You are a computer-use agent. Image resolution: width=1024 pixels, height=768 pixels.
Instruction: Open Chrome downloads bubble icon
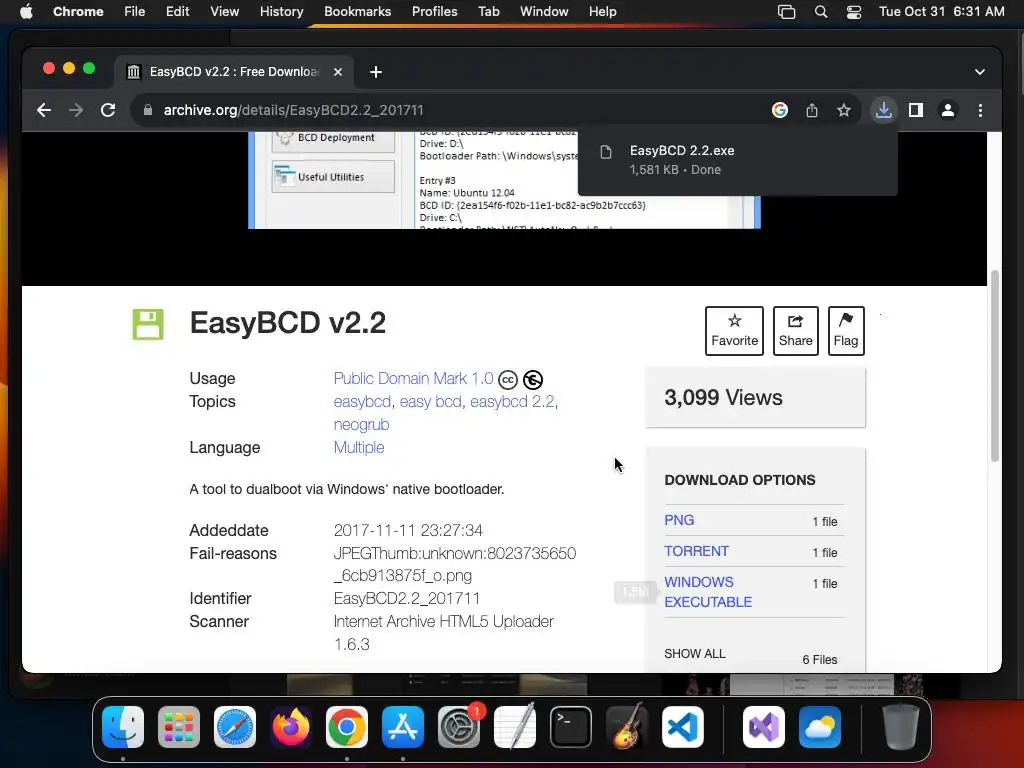point(884,110)
